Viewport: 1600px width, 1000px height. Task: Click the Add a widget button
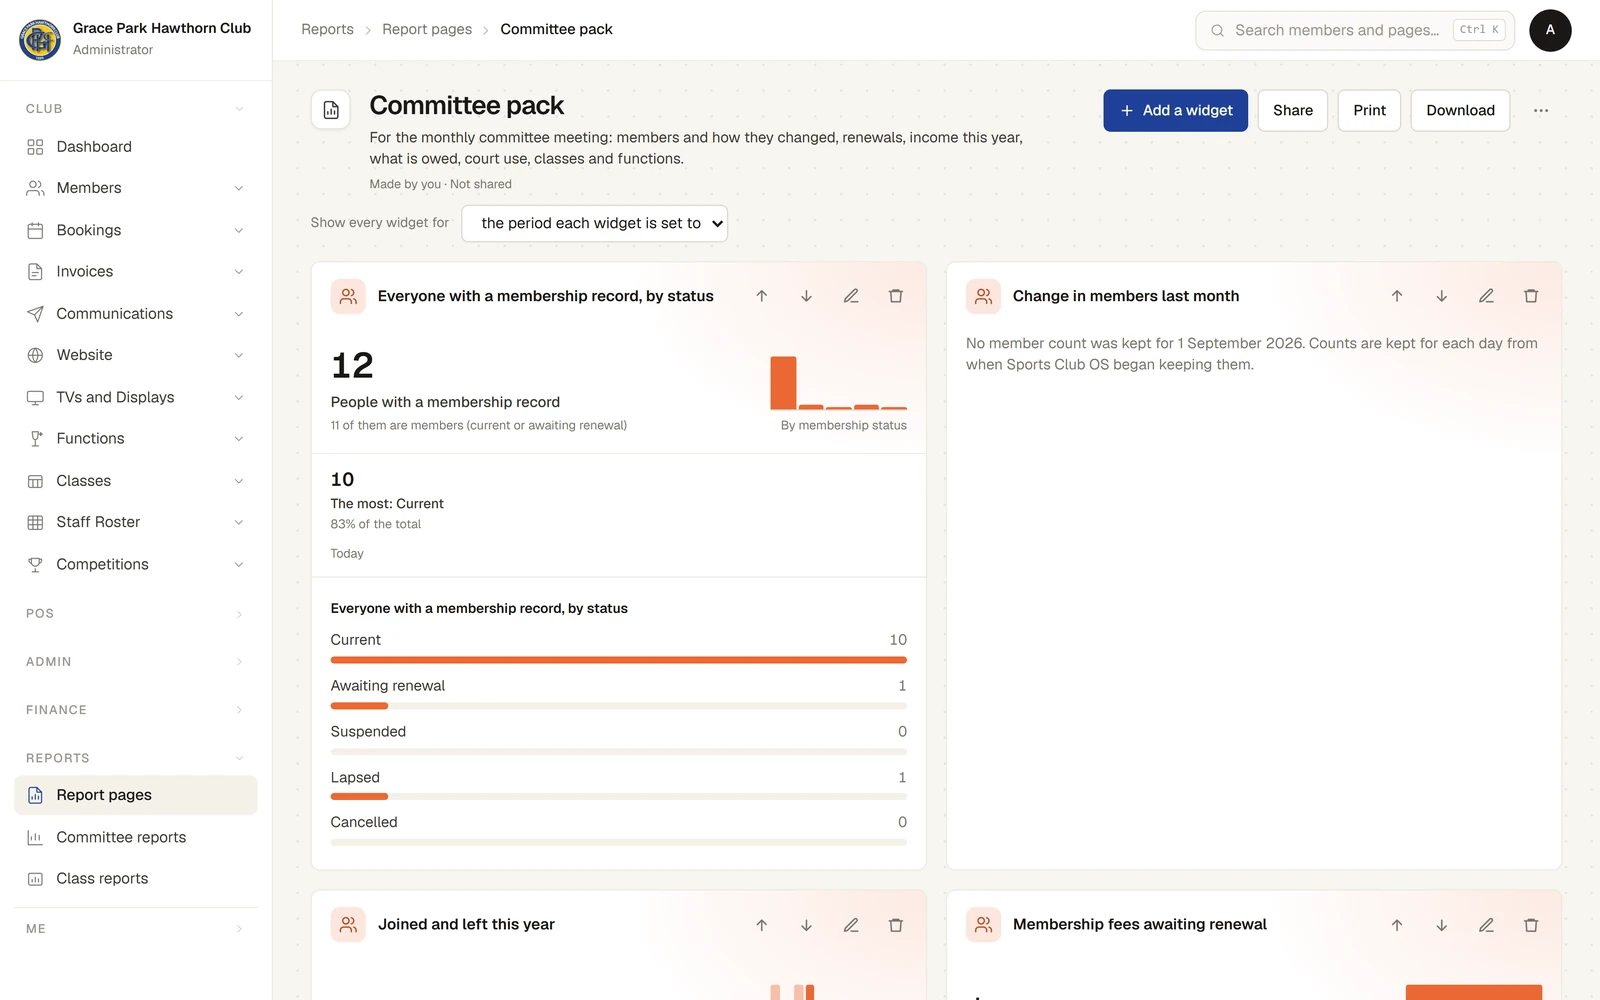[x=1176, y=110]
